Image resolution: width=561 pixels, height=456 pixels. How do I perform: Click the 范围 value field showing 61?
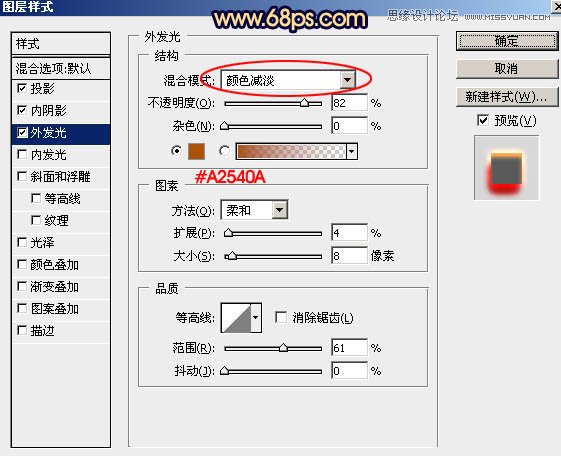pos(349,348)
